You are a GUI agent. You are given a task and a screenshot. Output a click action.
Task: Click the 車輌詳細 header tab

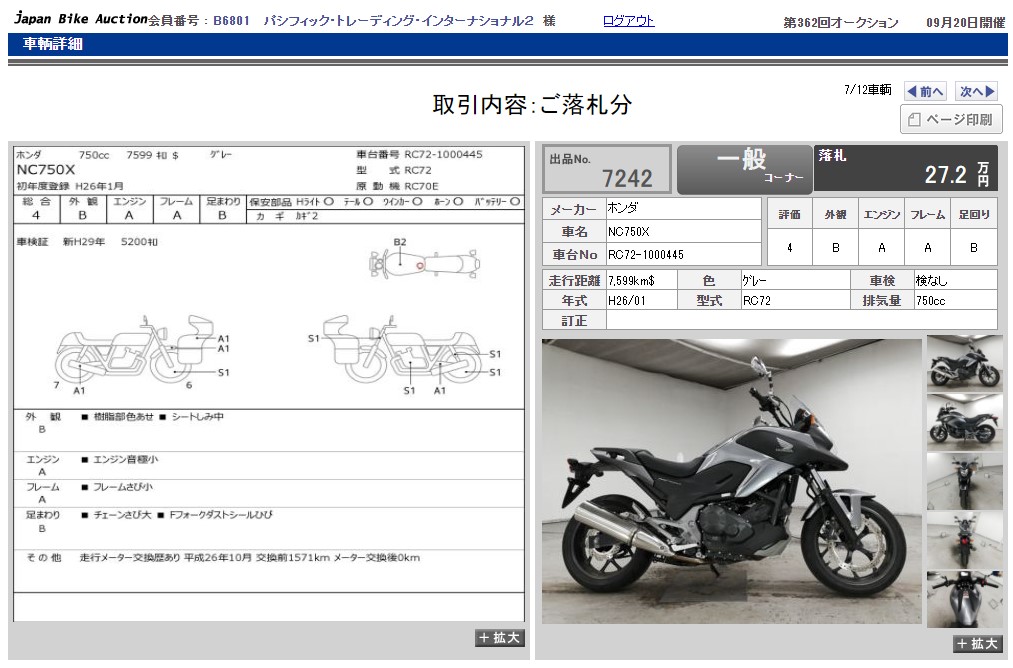click(53, 44)
